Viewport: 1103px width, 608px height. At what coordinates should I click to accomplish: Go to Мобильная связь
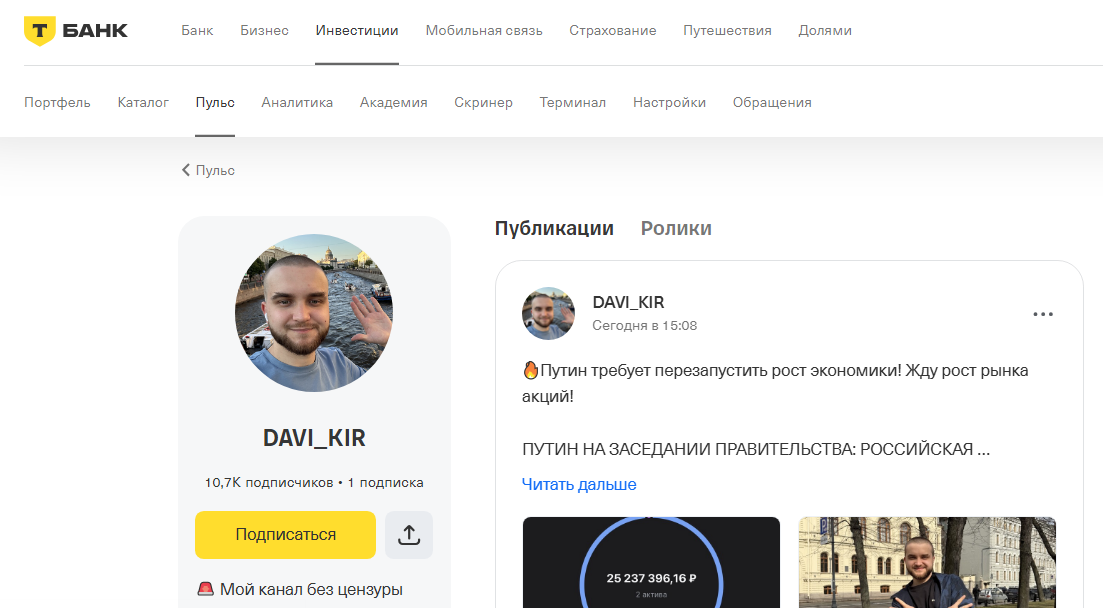click(484, 30)
